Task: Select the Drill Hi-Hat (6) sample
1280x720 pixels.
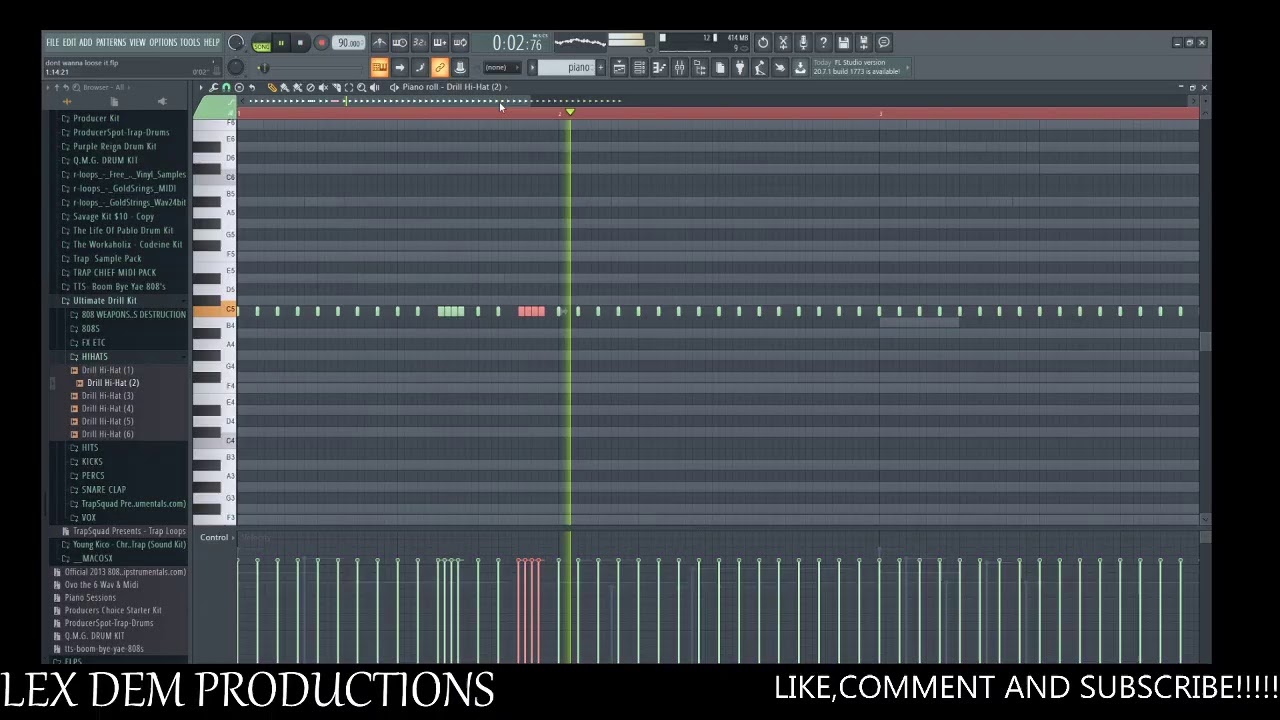Action: pos(107,434)
